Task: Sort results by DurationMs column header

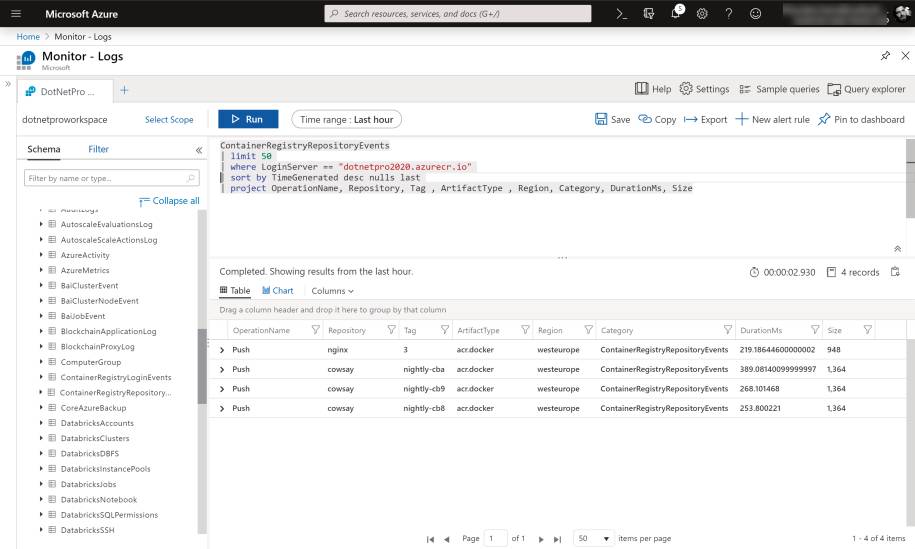Action: click(761, 330)
